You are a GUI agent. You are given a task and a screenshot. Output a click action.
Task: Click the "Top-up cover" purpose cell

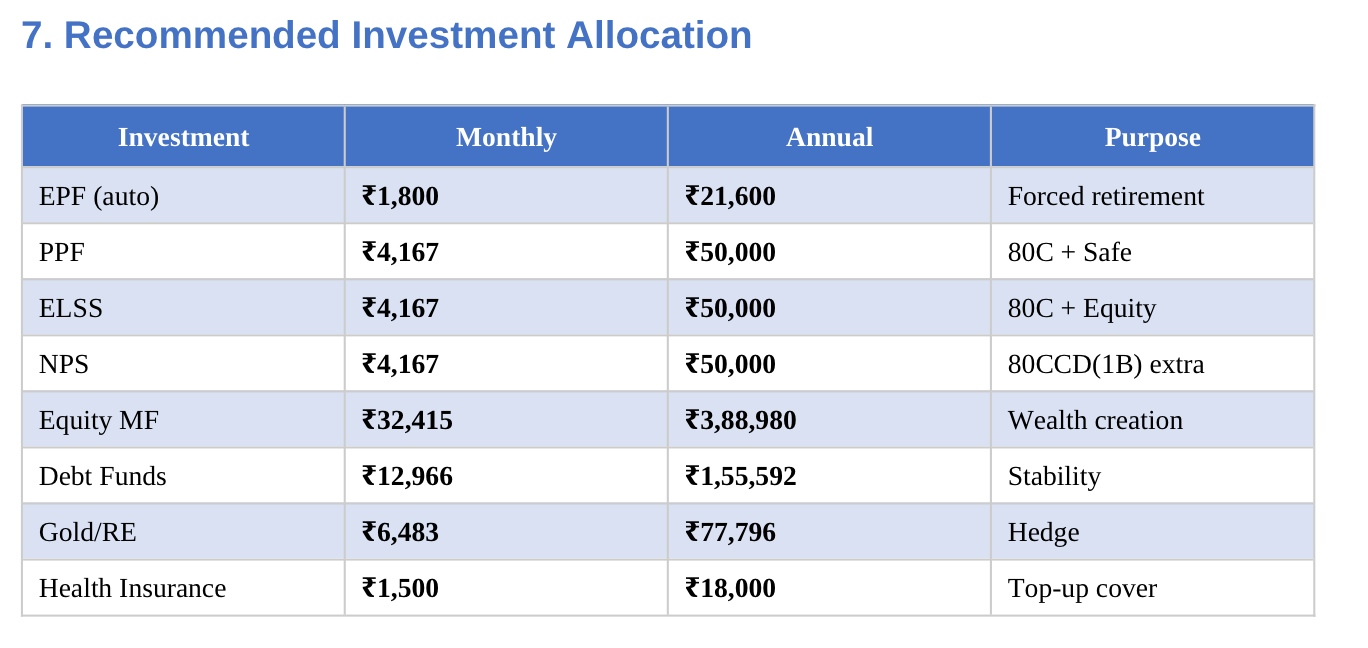[1082, 588]
